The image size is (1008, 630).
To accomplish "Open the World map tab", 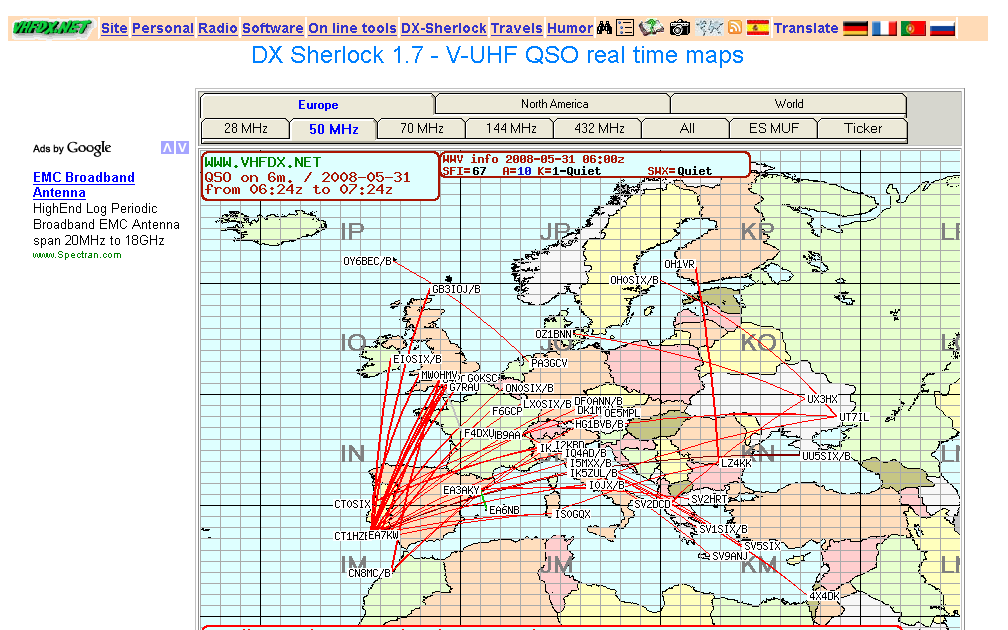I will [788, 103].
